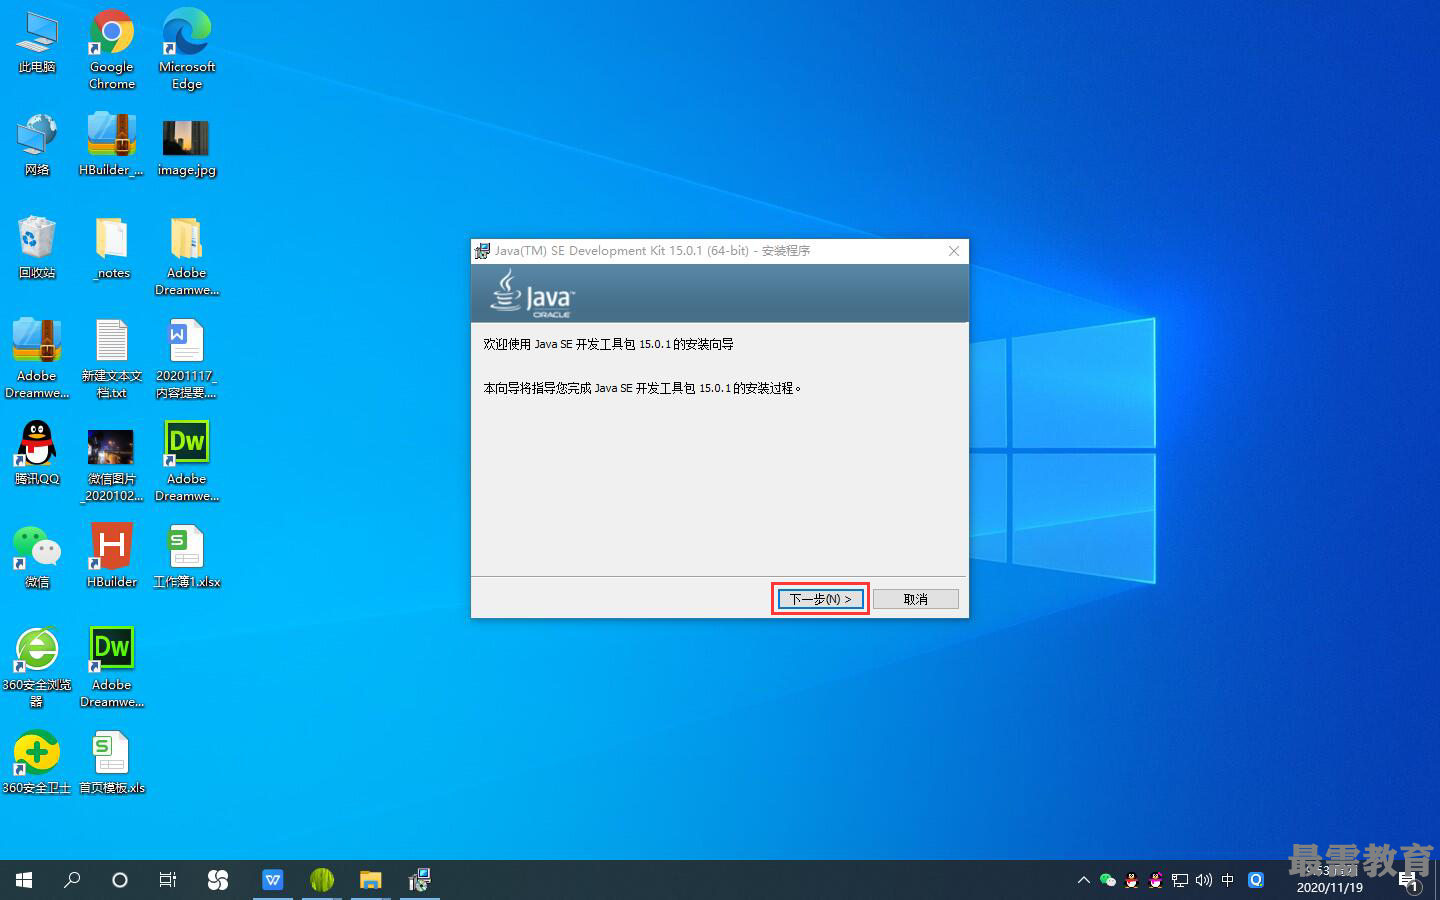Open the notification center icon
1440x900 pixels.
pyautogui.click(x=1408, y=881)
